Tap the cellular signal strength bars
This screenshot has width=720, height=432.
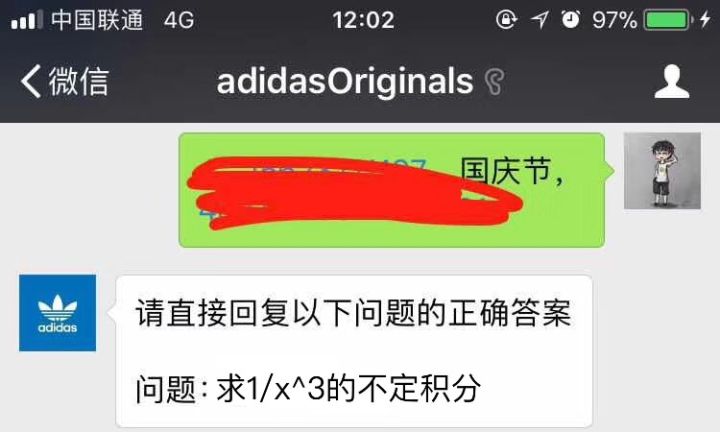[27, 20]
